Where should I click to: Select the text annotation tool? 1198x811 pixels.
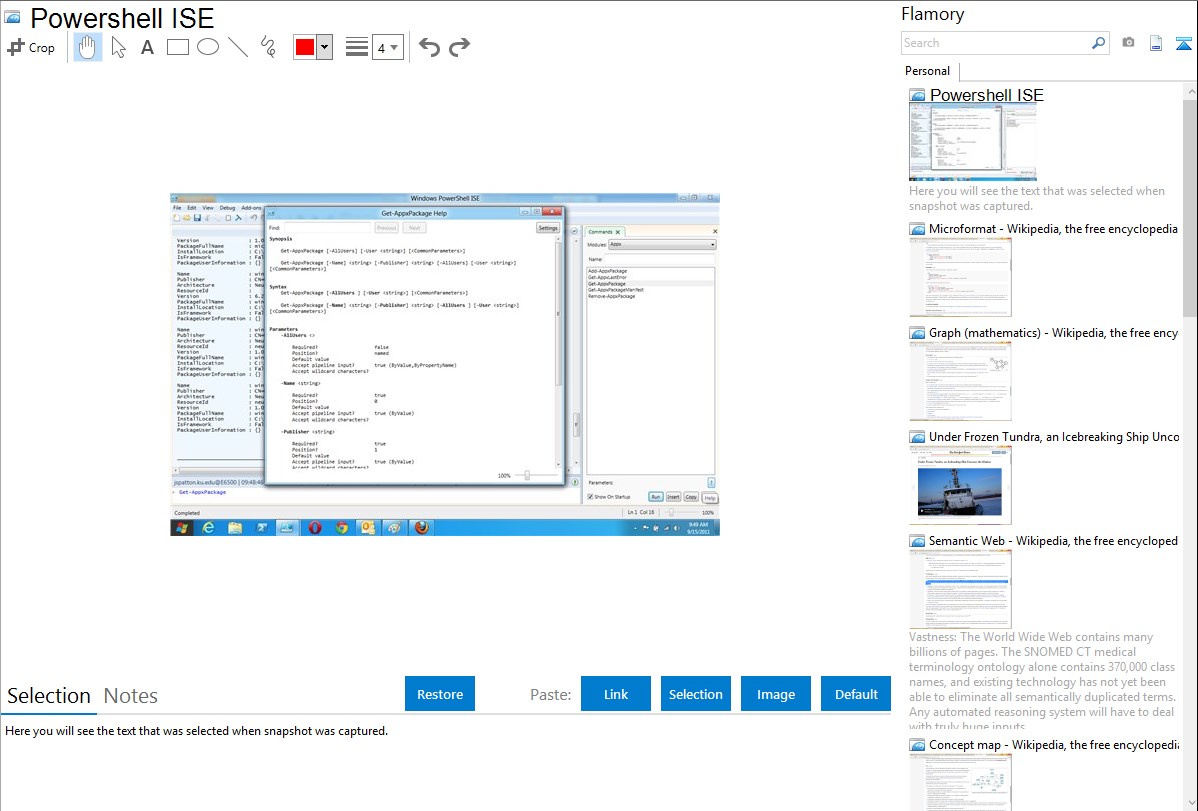pos(147,47)
